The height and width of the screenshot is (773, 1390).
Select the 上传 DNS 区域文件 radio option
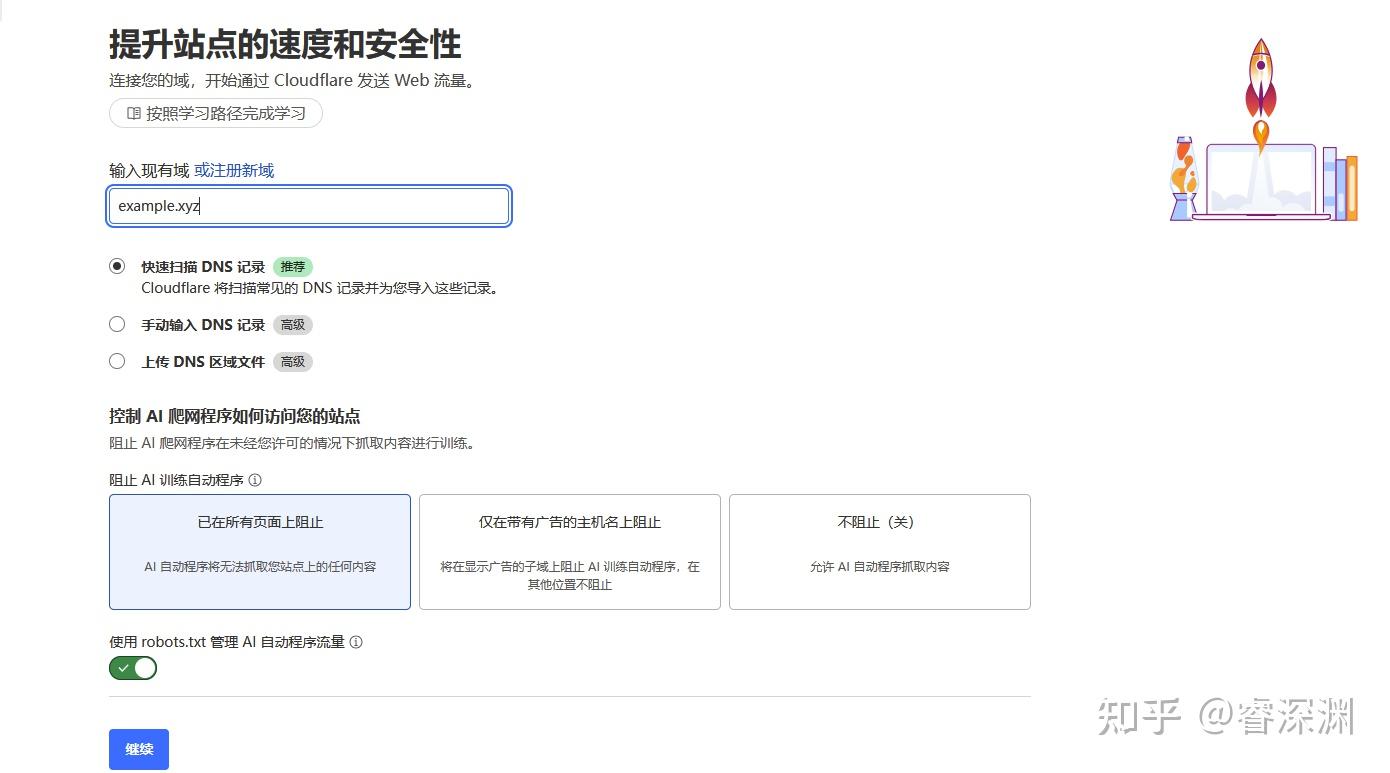[117, 361]
